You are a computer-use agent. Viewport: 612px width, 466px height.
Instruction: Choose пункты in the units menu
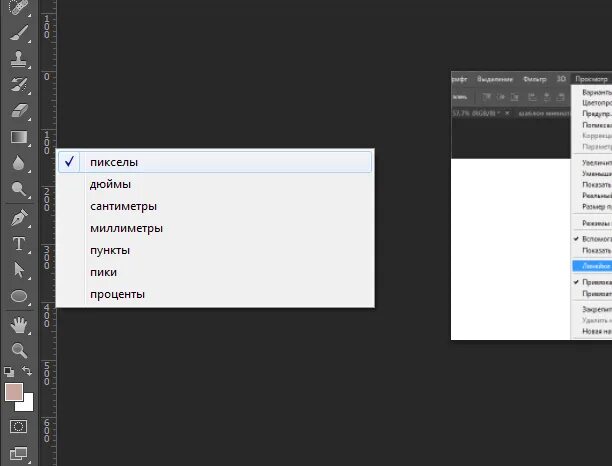click(215, 250)
